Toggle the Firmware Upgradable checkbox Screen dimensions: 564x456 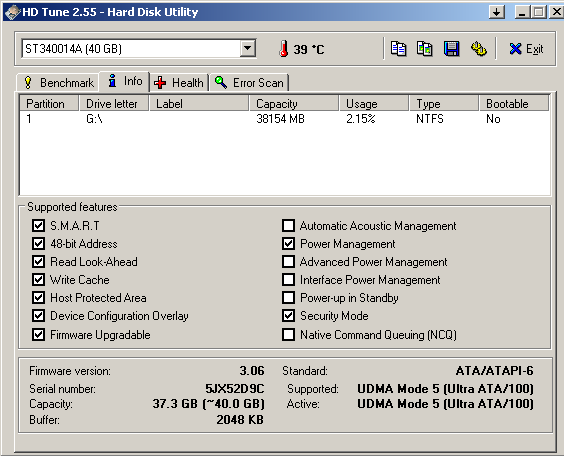pos(38,334)
